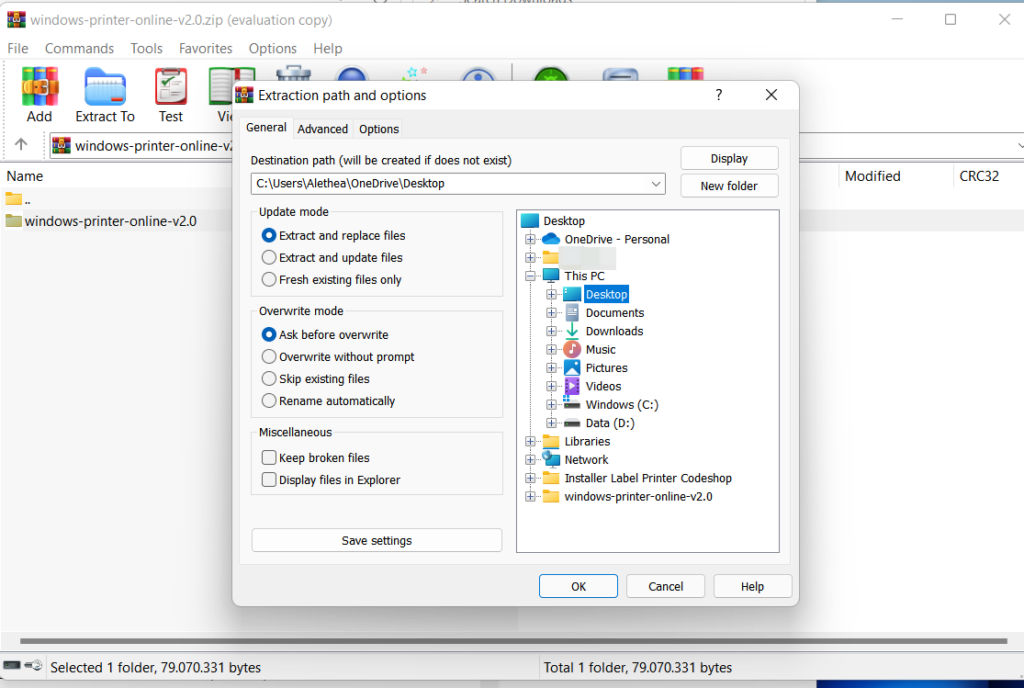Open the Help menu in the menu bar
Viewport: 1024px width, 688px height.
pos(328,48)
